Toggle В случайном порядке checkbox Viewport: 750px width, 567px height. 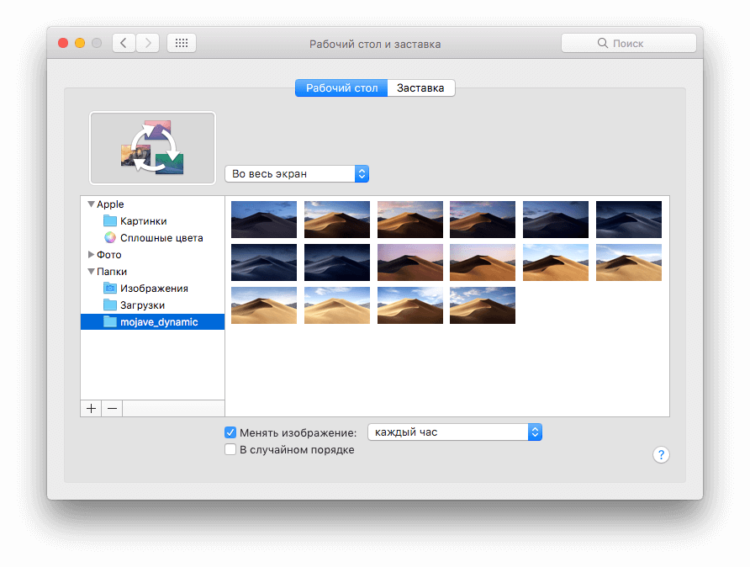coord(230,449)
